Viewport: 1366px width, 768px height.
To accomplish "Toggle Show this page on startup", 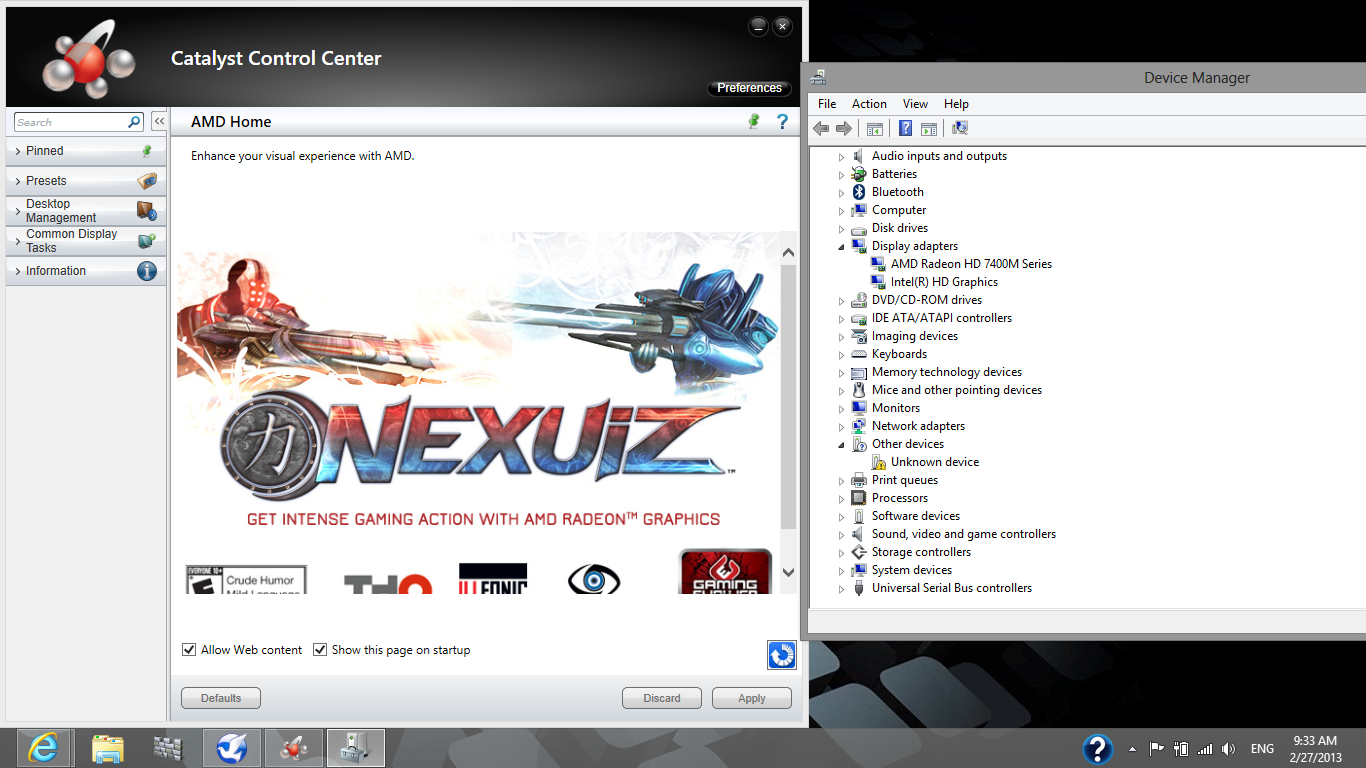I will click(x=320, y=650).
